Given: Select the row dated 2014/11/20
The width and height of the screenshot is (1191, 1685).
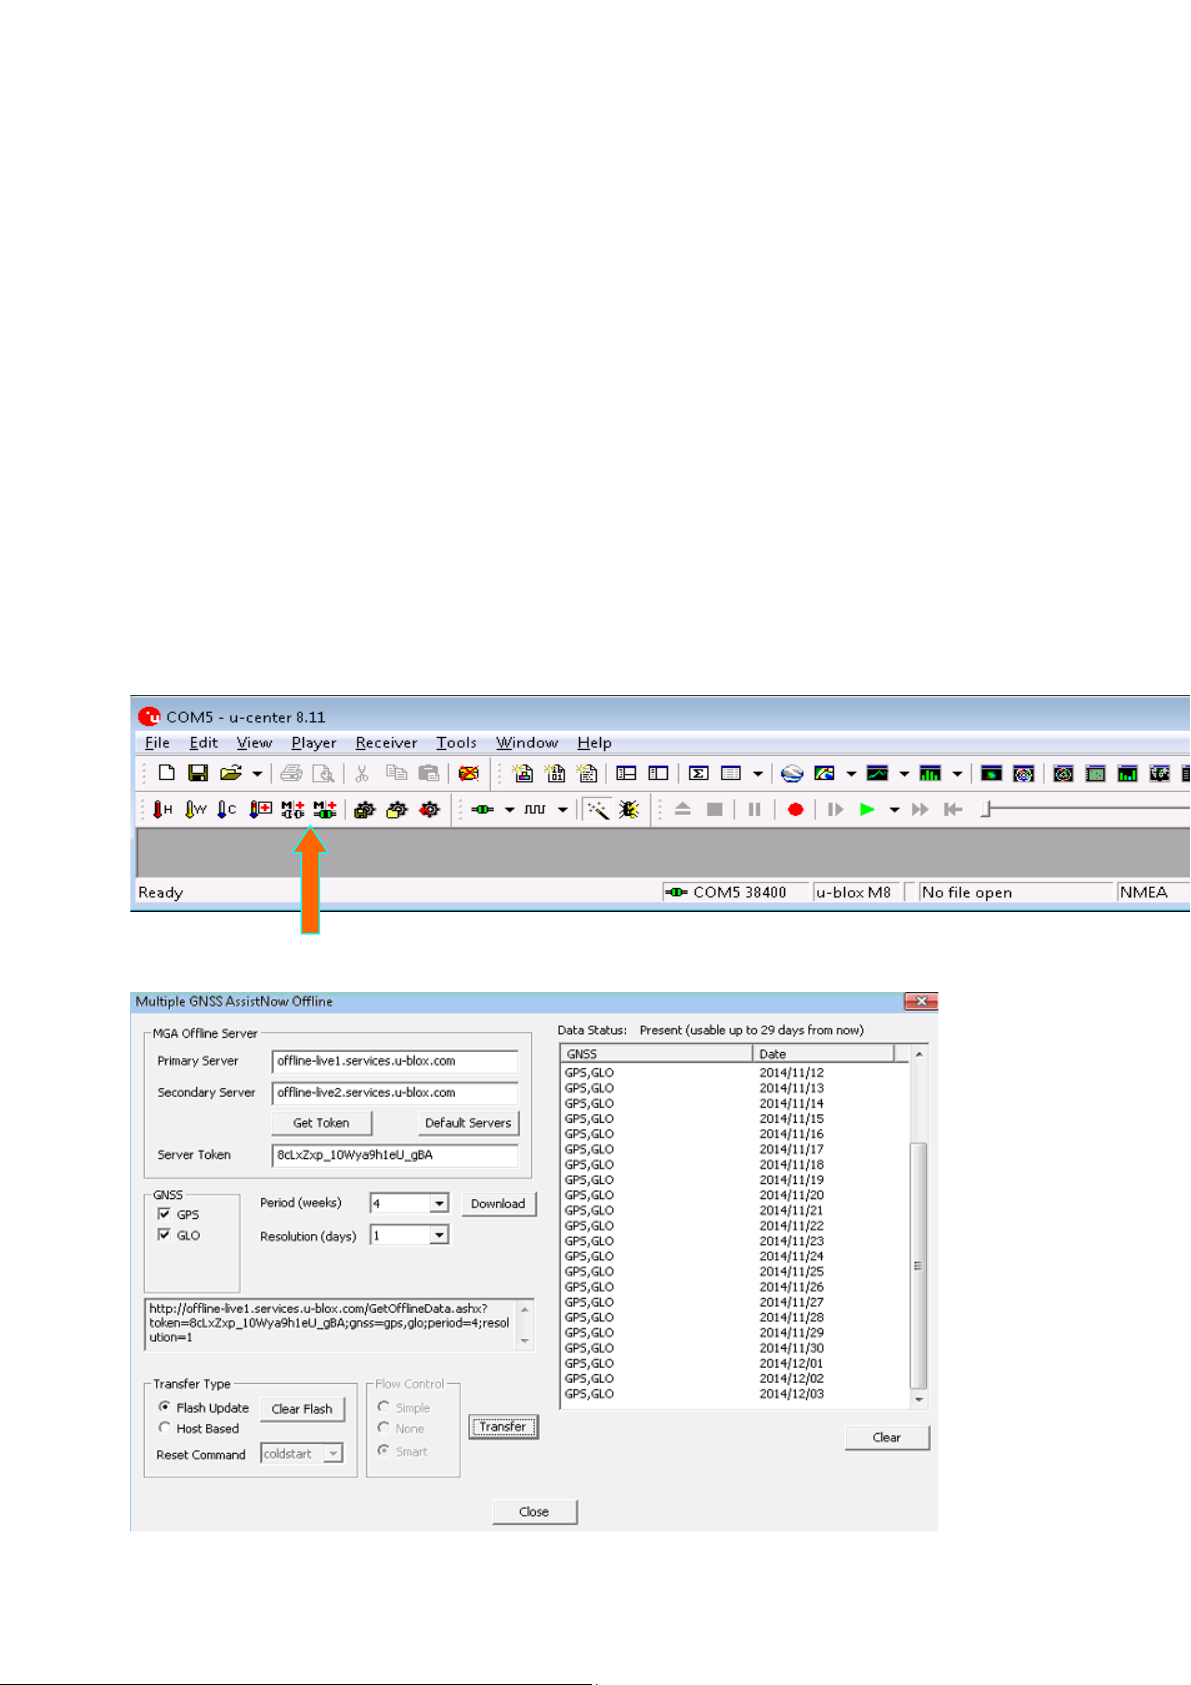Looking at the screenshot, I should pos(736,1195).
